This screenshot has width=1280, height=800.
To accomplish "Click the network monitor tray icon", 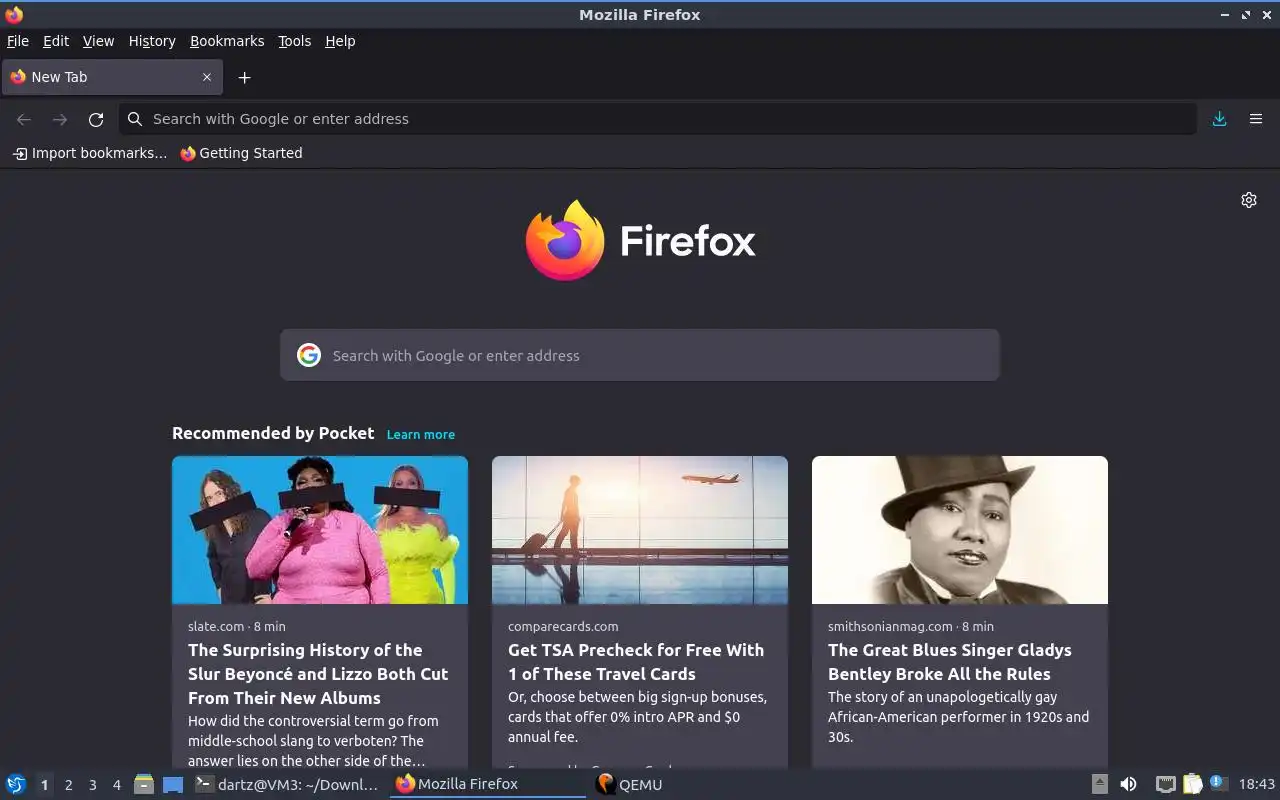I will coord(1165,784).
